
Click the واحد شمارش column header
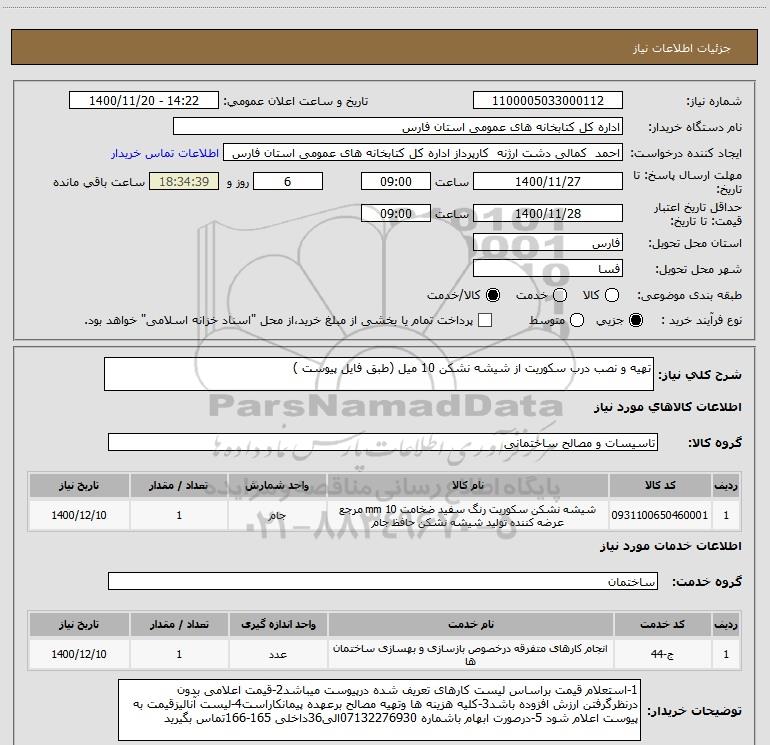pos(277,485)
